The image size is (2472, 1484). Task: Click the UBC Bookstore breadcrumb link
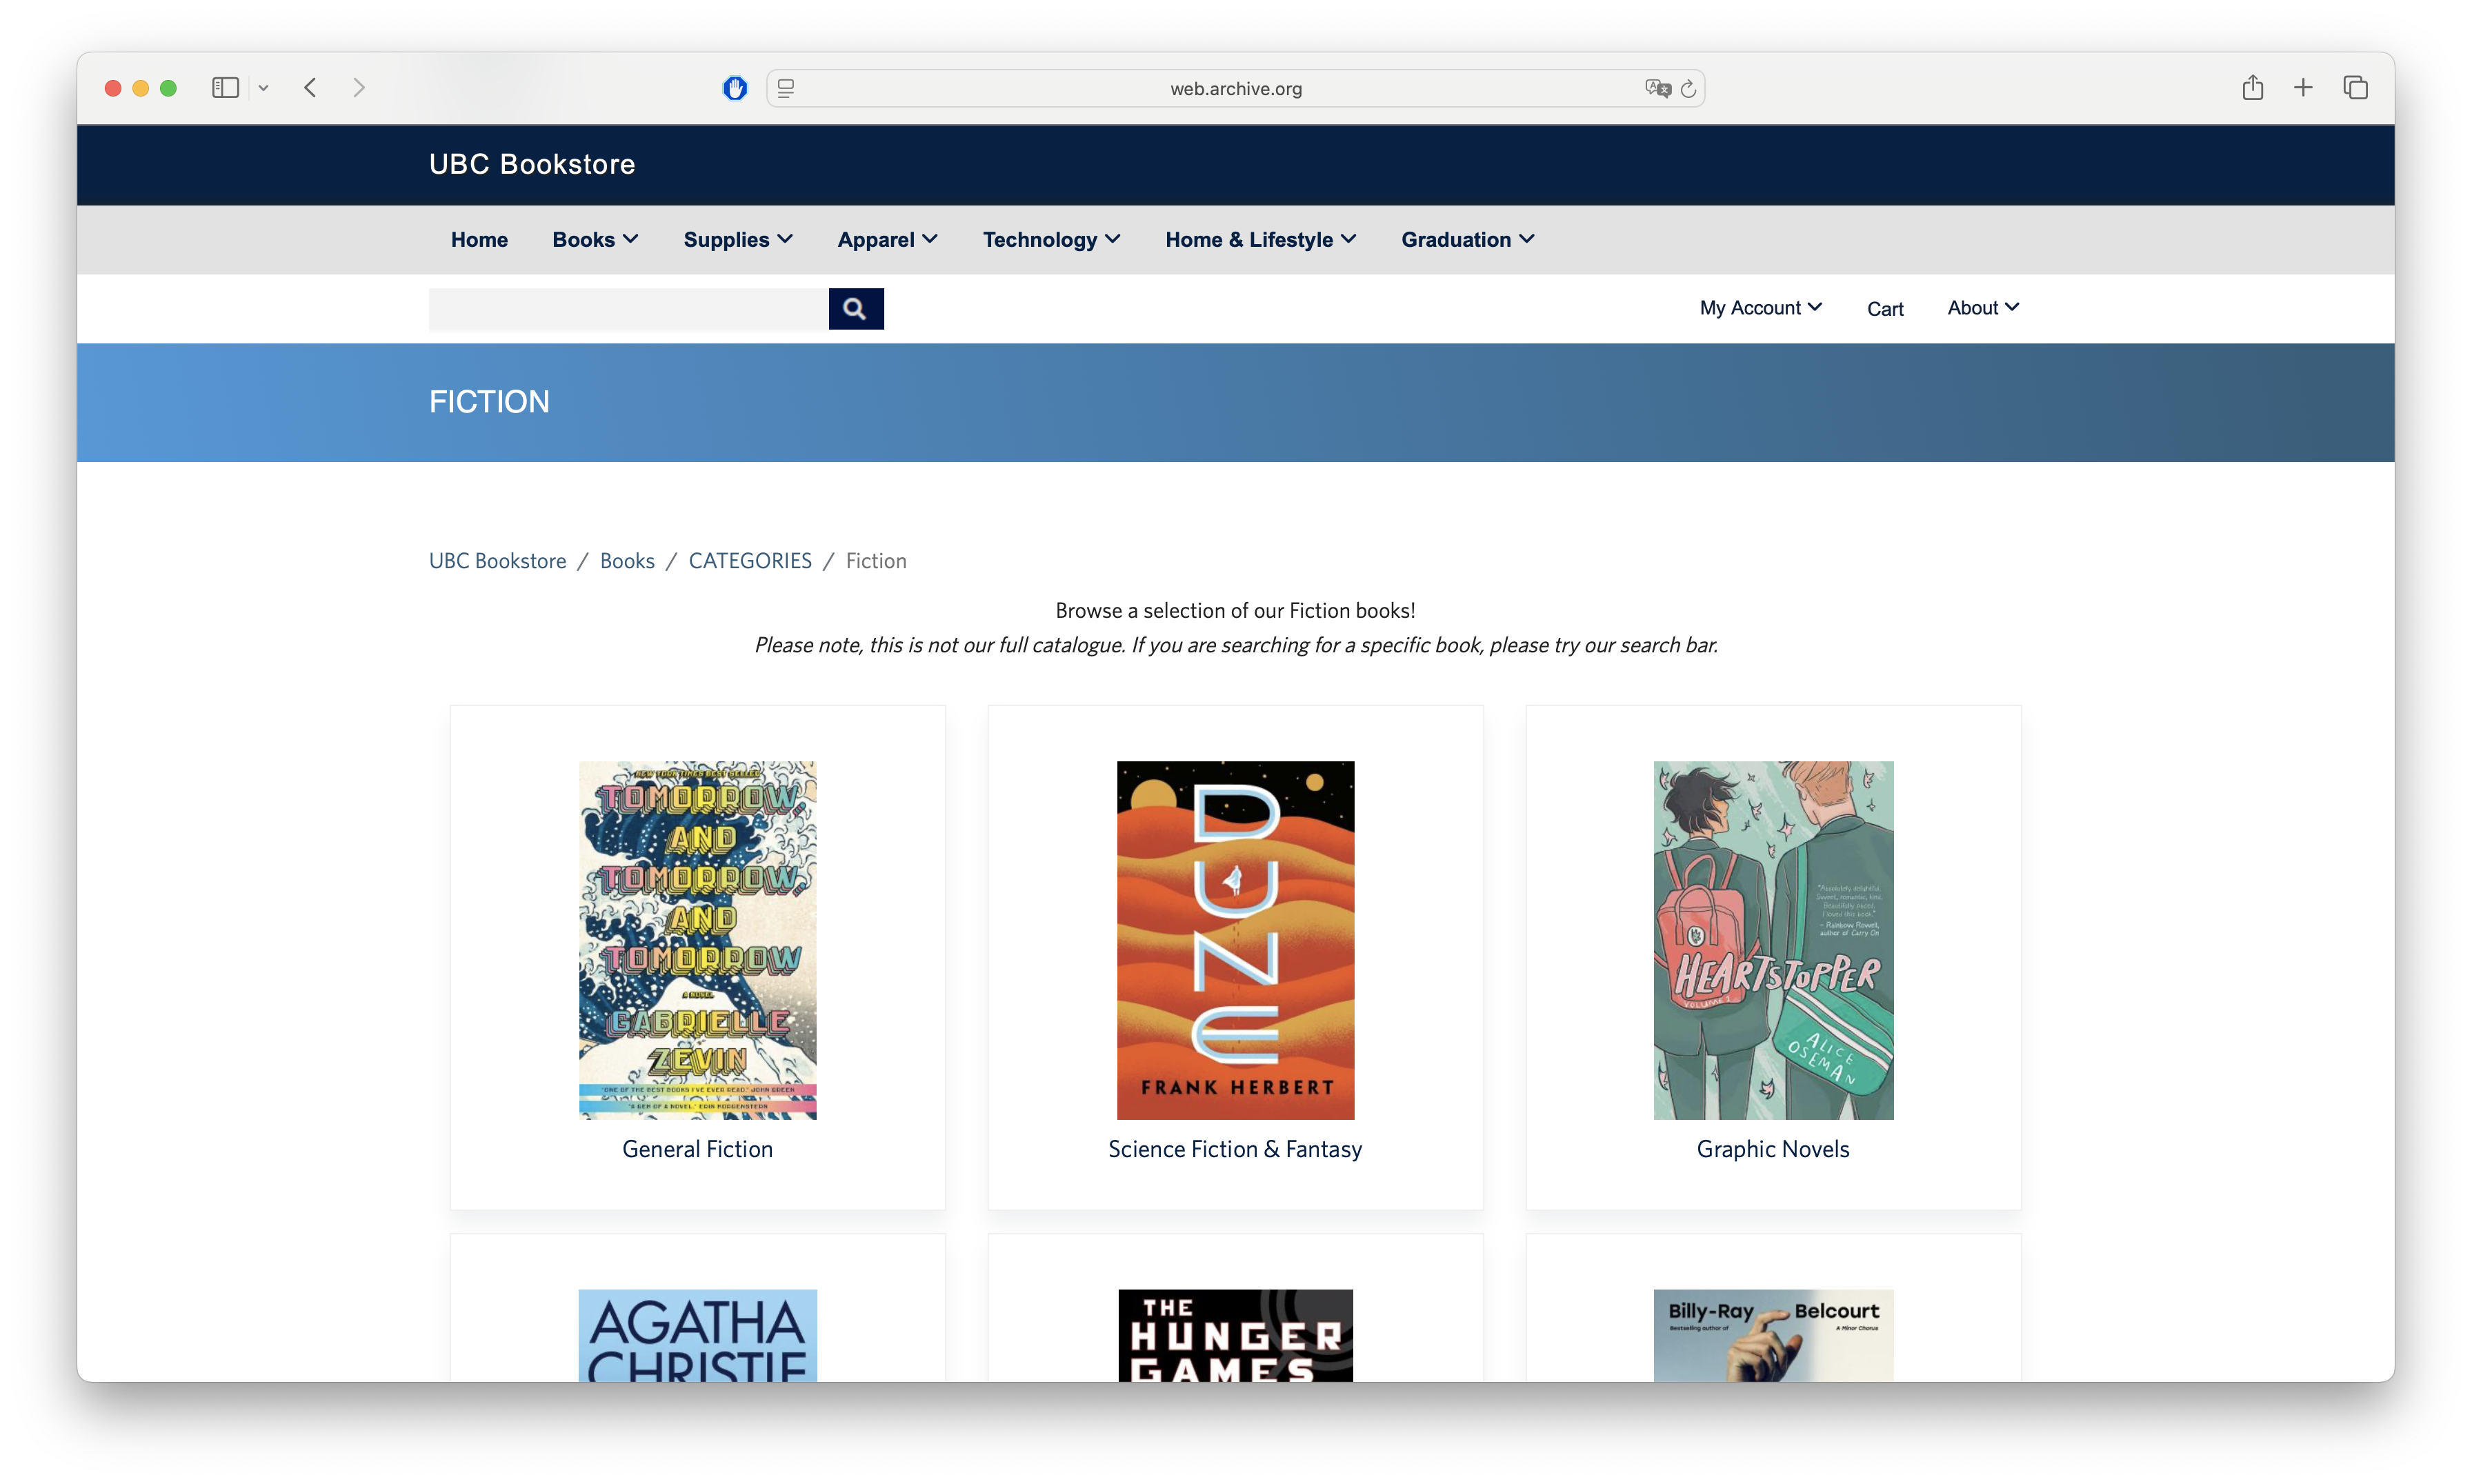click(x=497, y=561)
